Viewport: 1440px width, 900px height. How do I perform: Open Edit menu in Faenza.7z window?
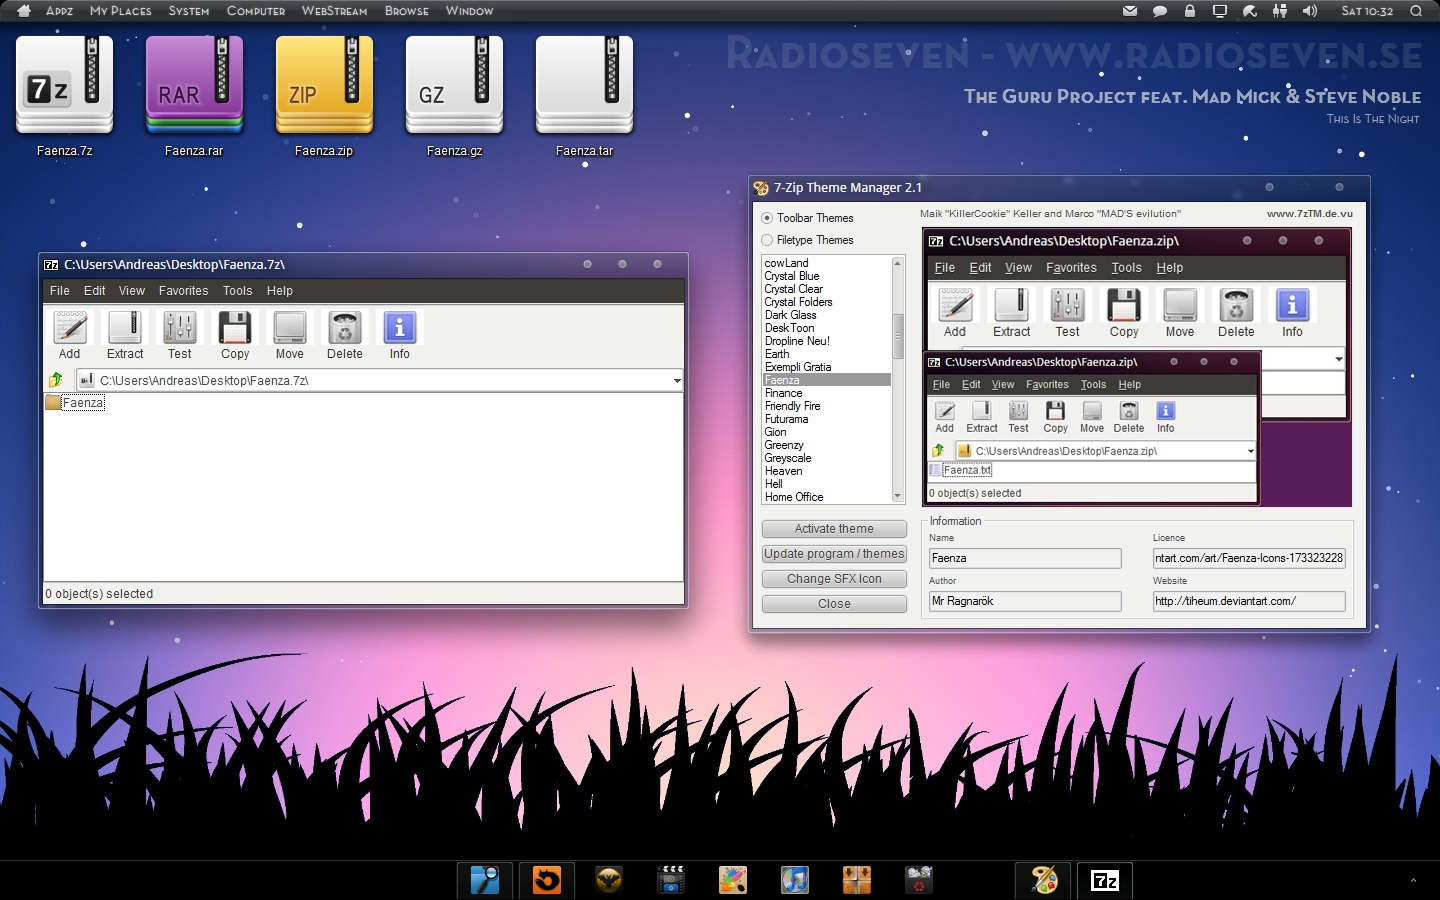tap(95, 291)
